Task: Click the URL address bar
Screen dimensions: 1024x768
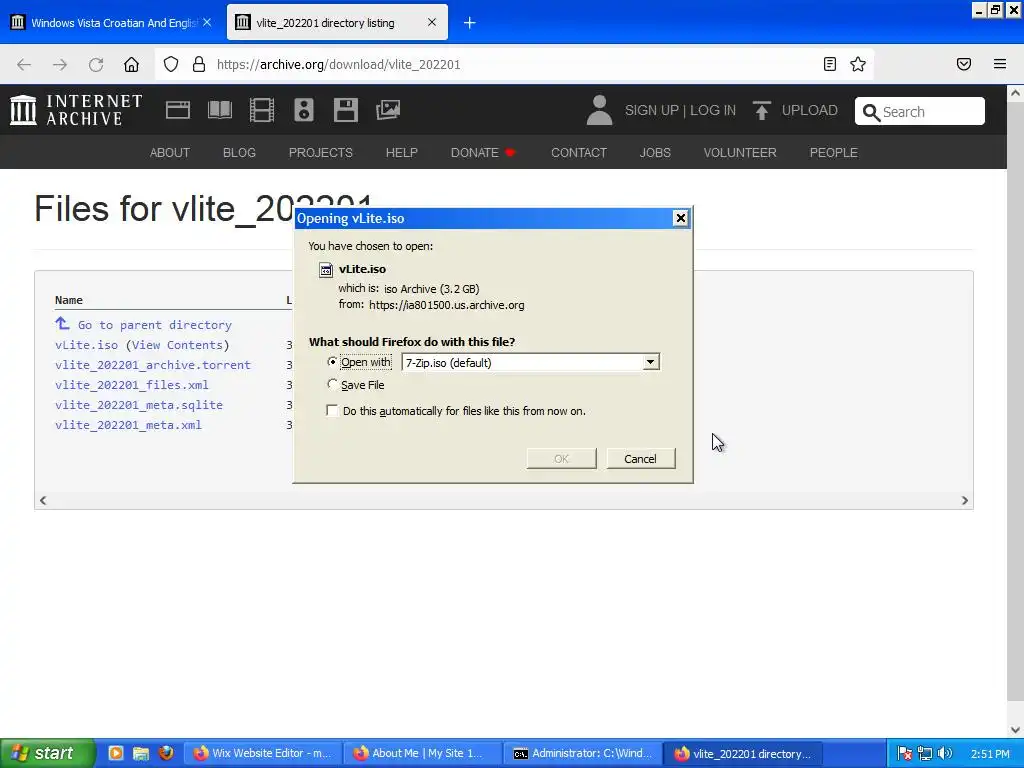Action: tap(516, 64)
